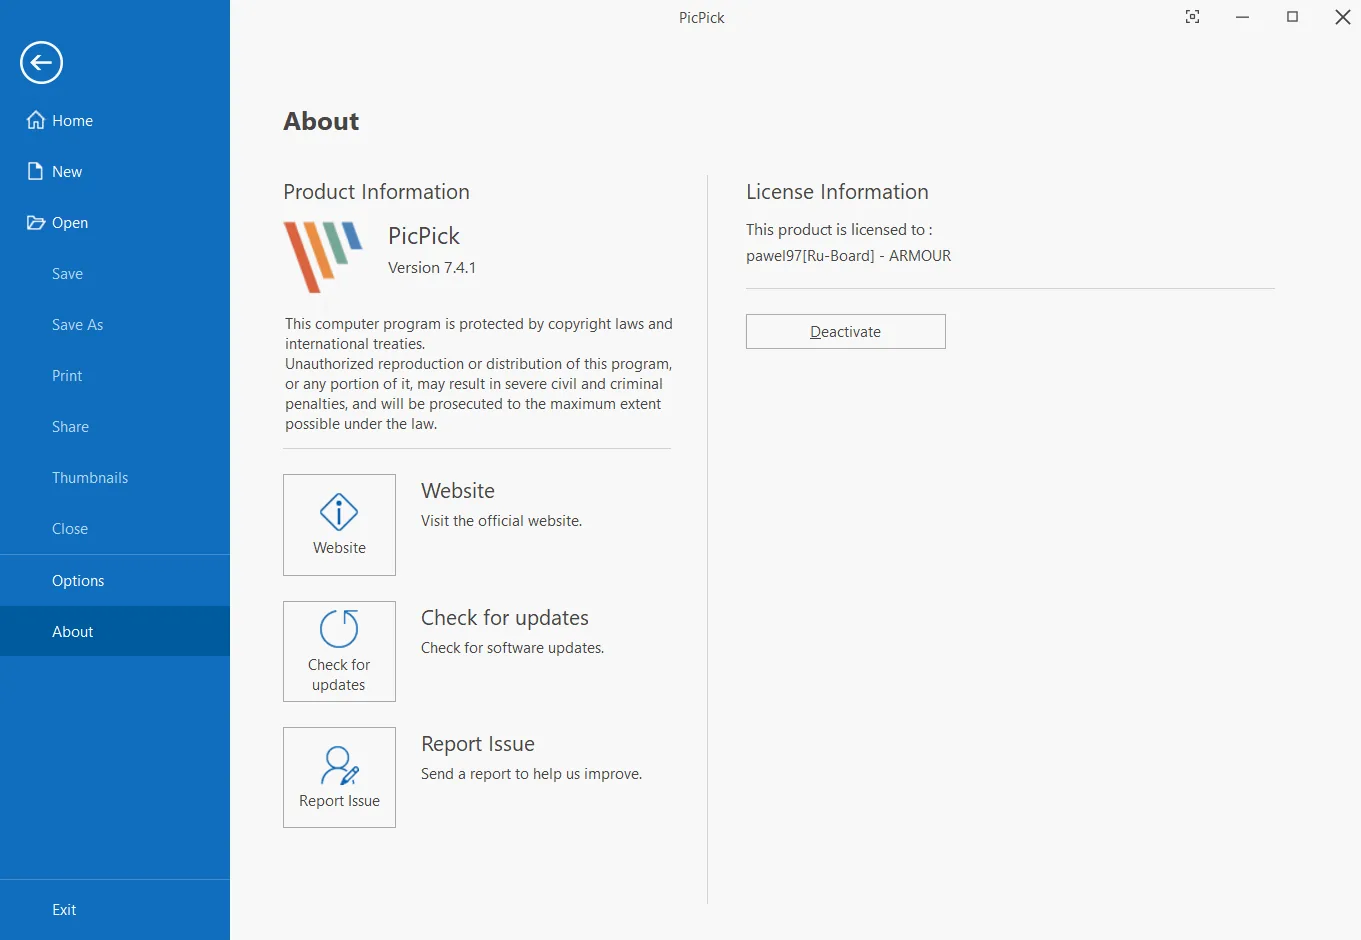Image resolution: width=1361 pixels, height=940 pixels.
Task: Click the 'Visit the official website.' text
Action: click(501, 521)
